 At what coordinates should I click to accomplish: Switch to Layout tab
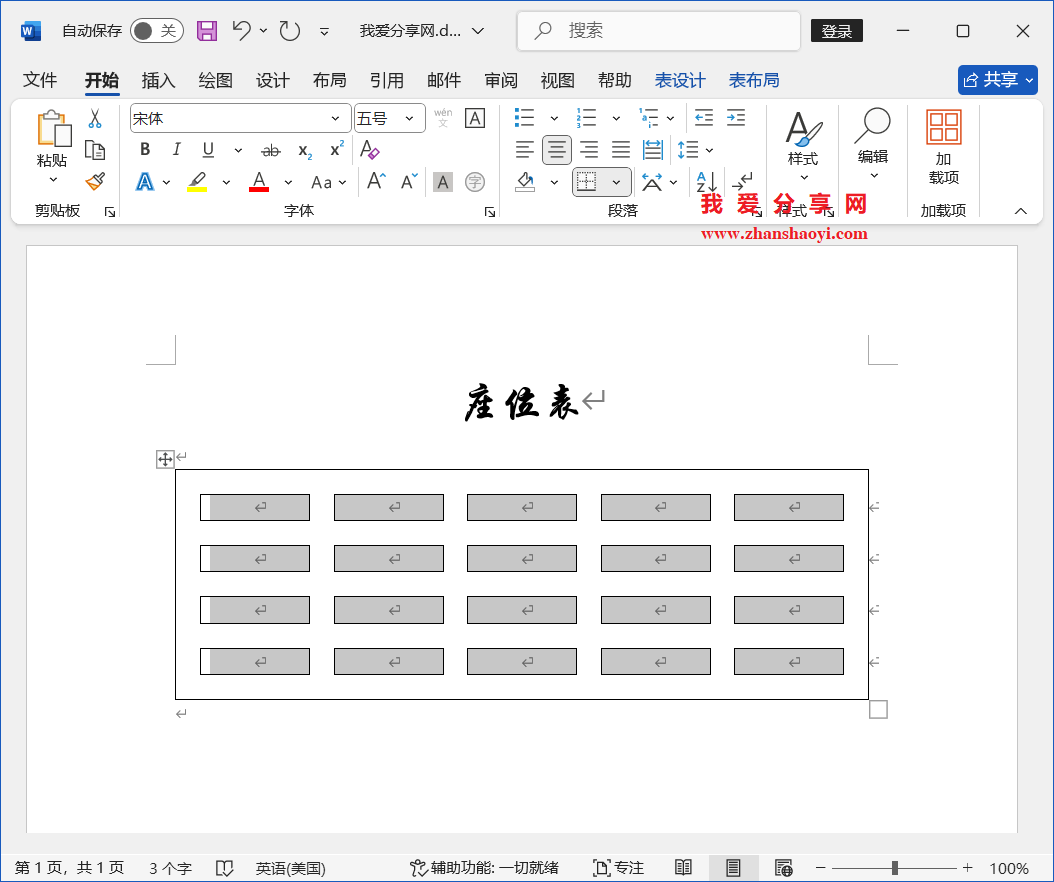[329, 81]
